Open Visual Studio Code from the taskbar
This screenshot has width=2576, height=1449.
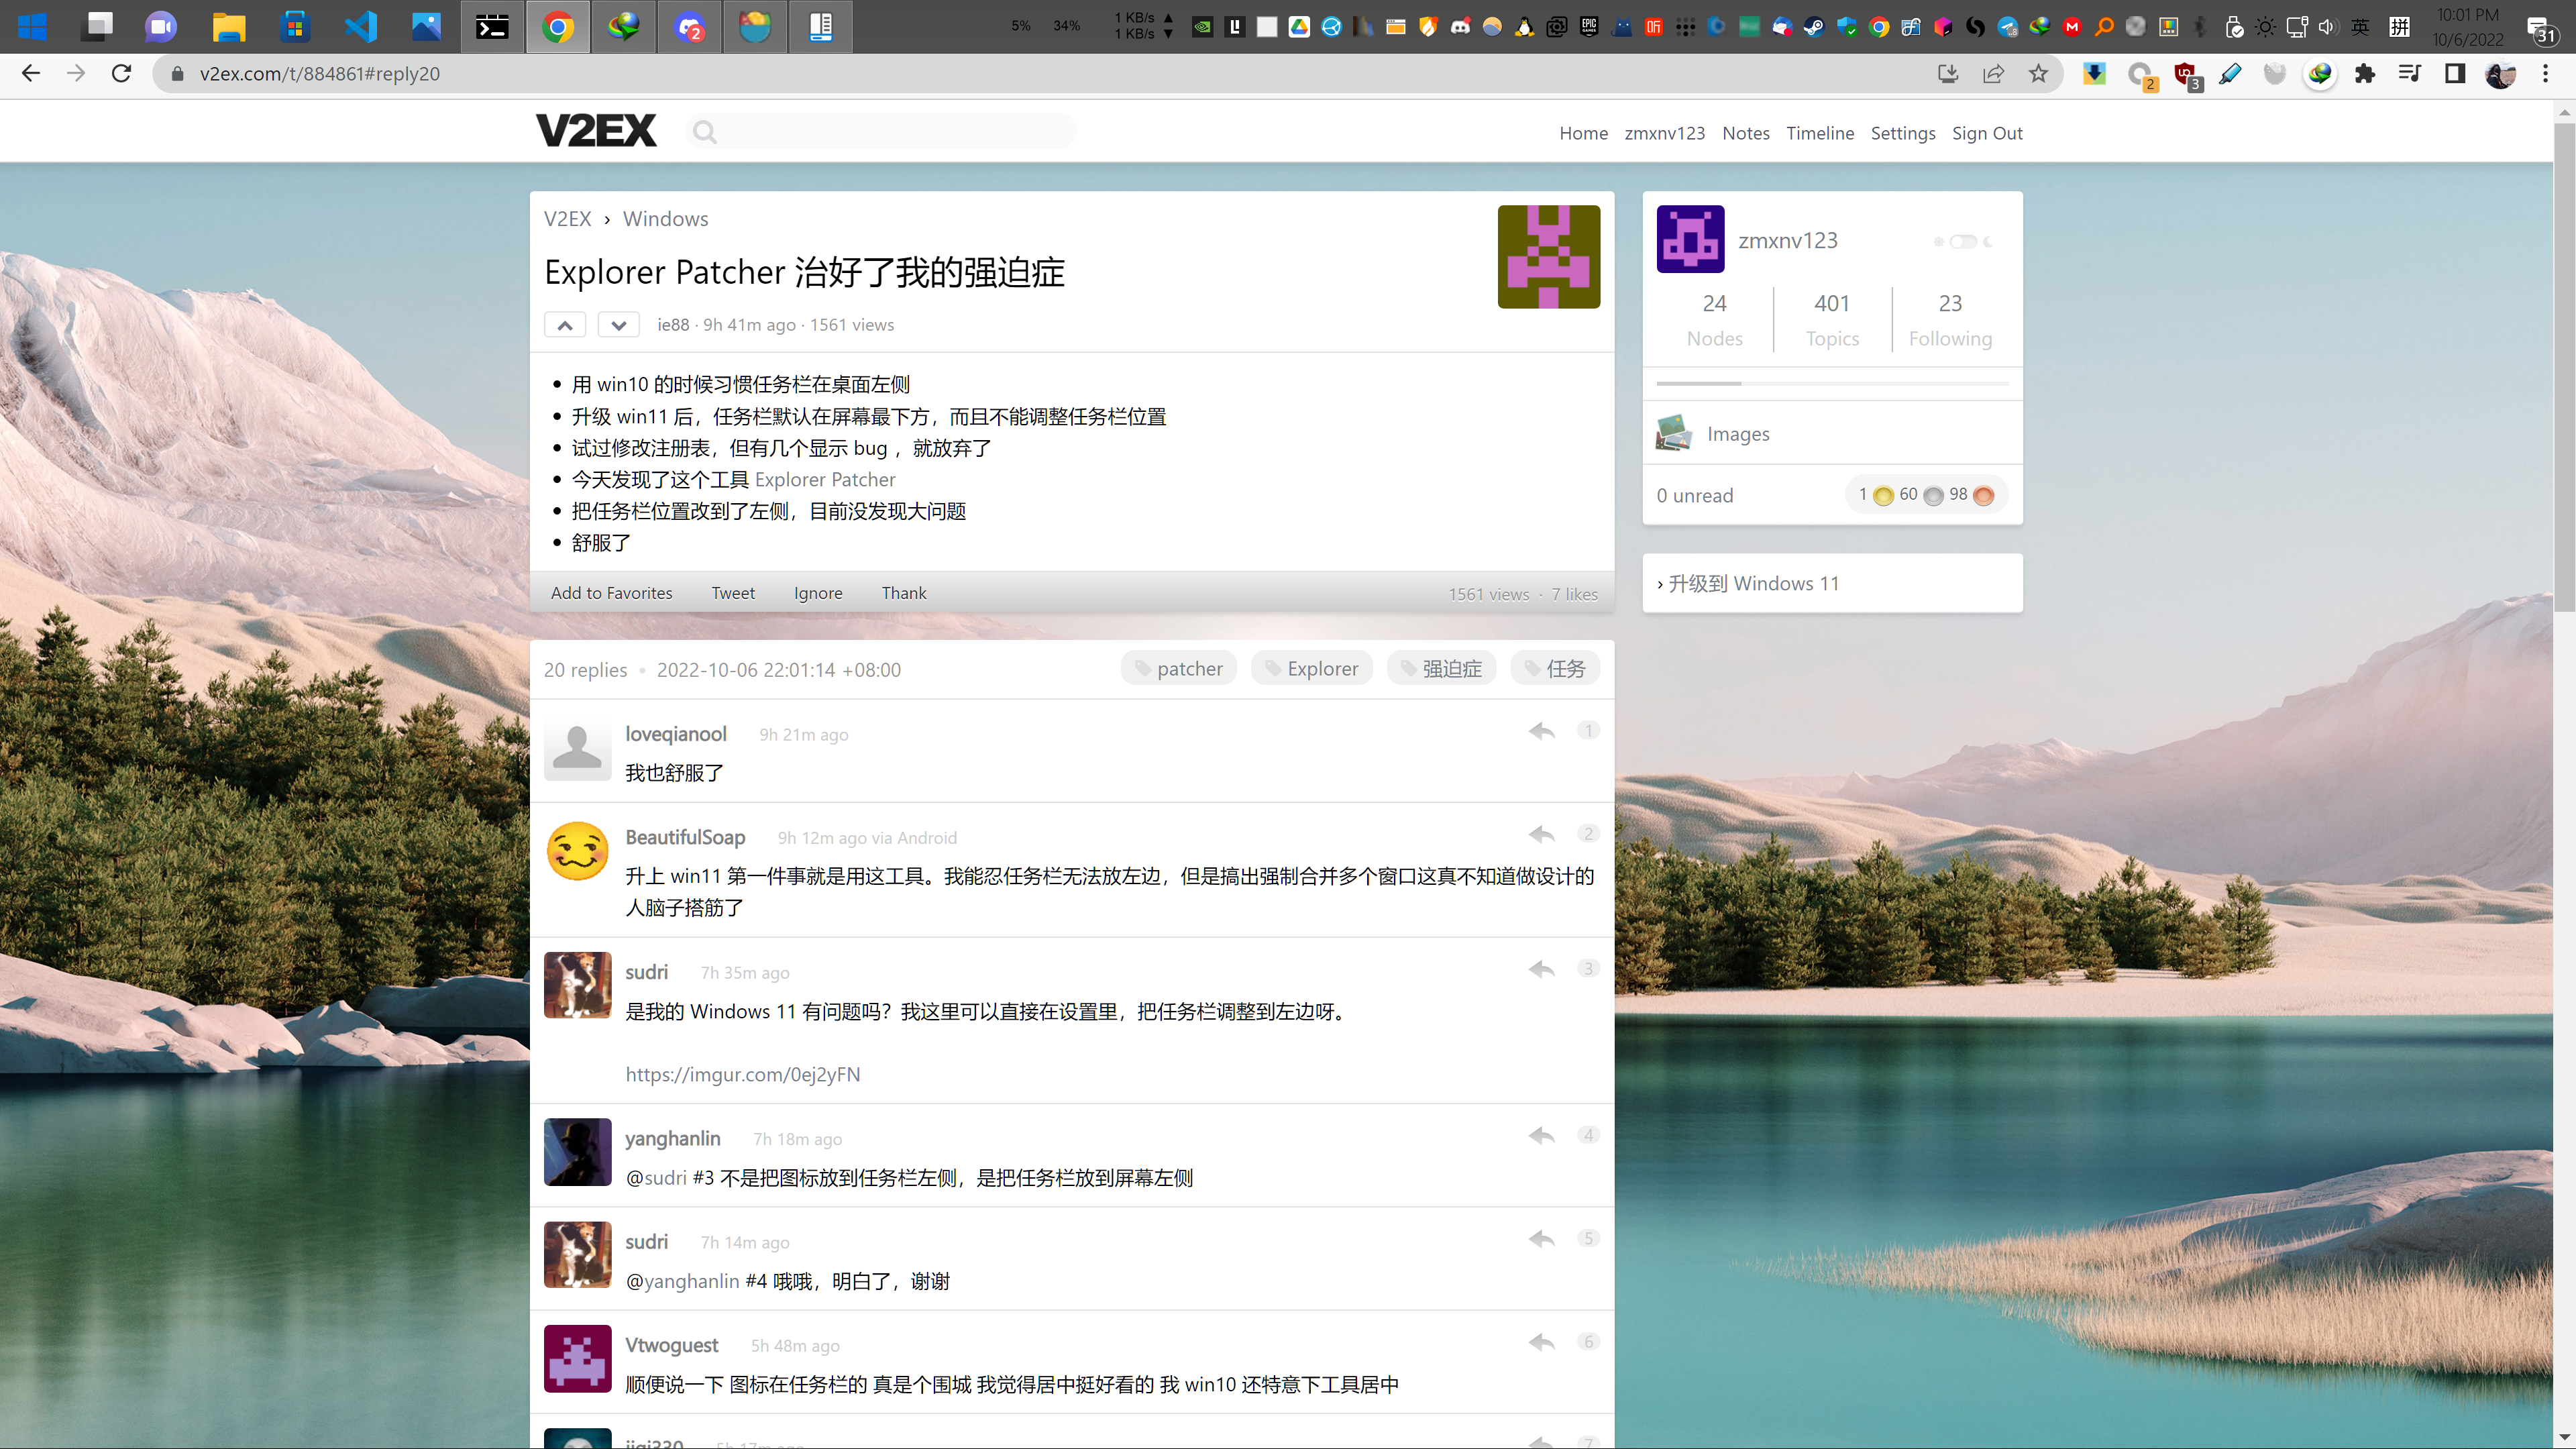[x=360, y=26]
